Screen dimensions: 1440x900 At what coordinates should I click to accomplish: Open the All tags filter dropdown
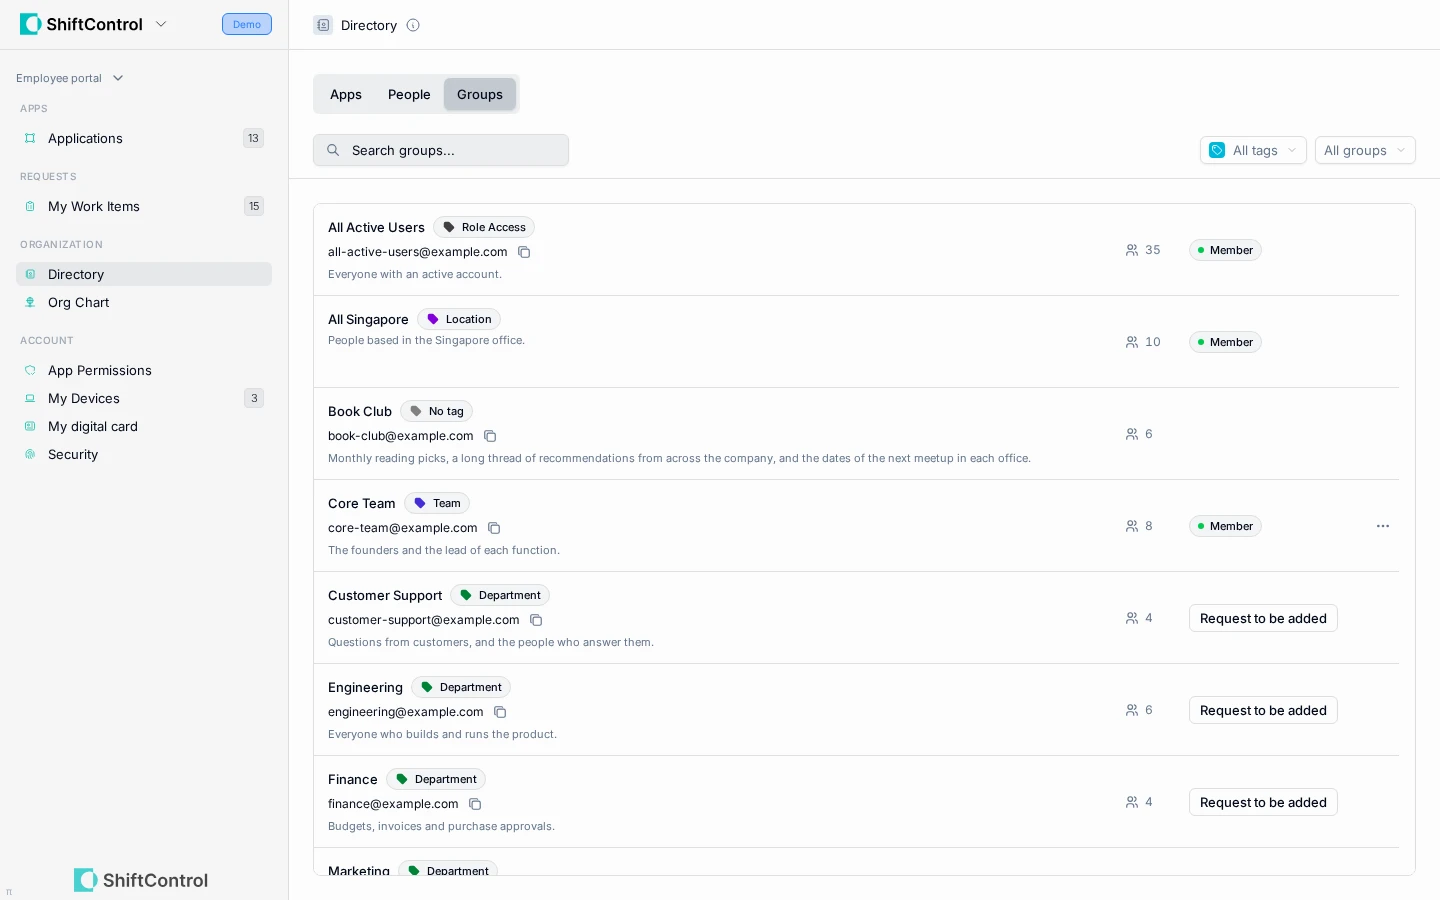pos(1253,150)
